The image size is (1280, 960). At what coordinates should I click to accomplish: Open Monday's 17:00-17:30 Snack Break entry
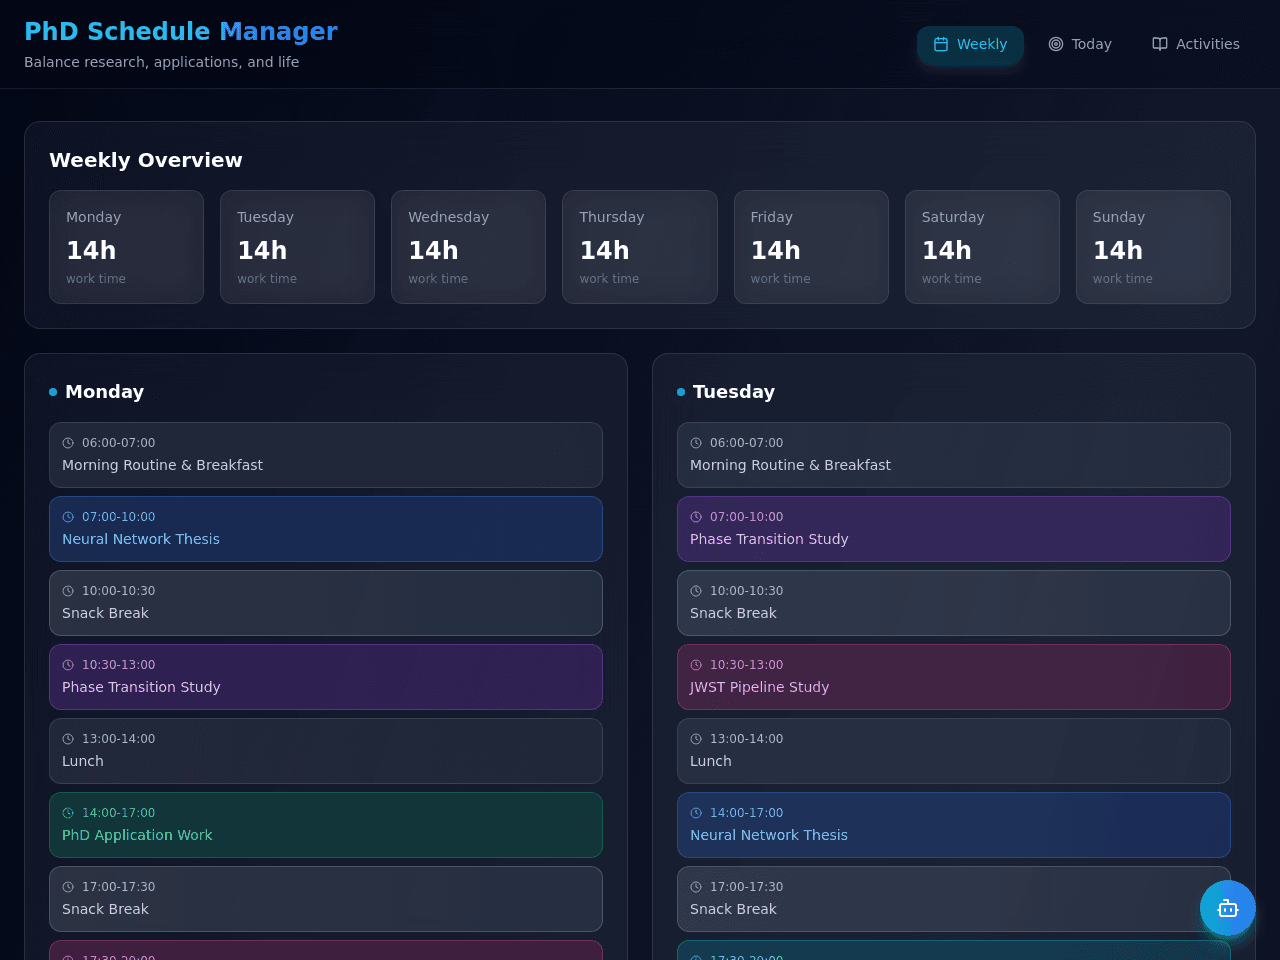326,899
